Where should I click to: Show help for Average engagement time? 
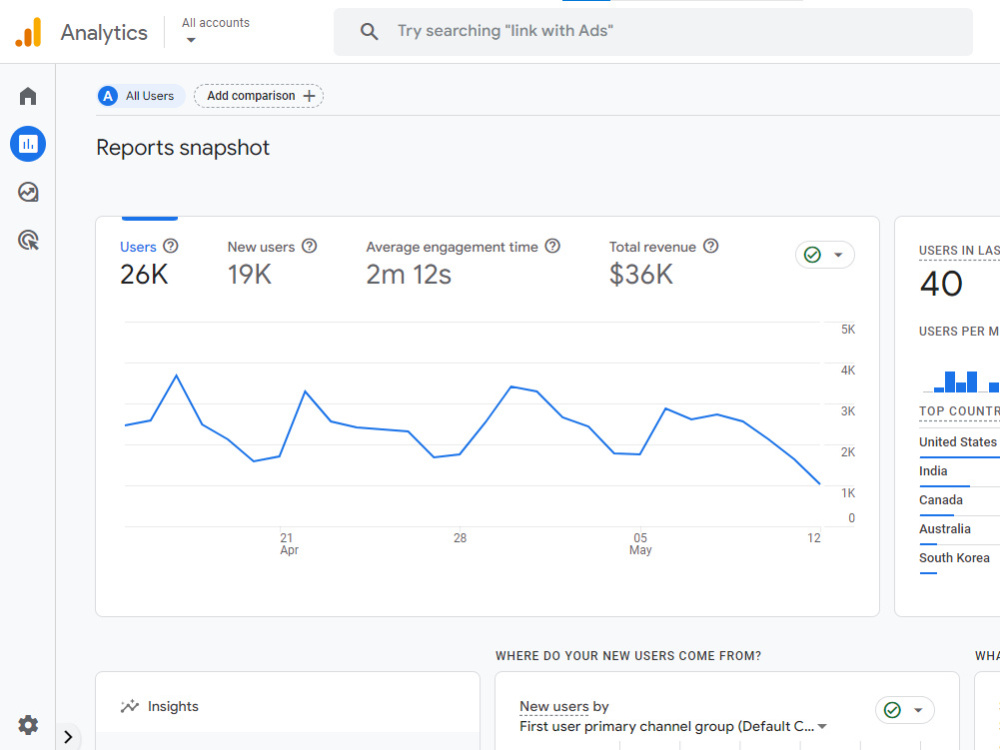553,246
